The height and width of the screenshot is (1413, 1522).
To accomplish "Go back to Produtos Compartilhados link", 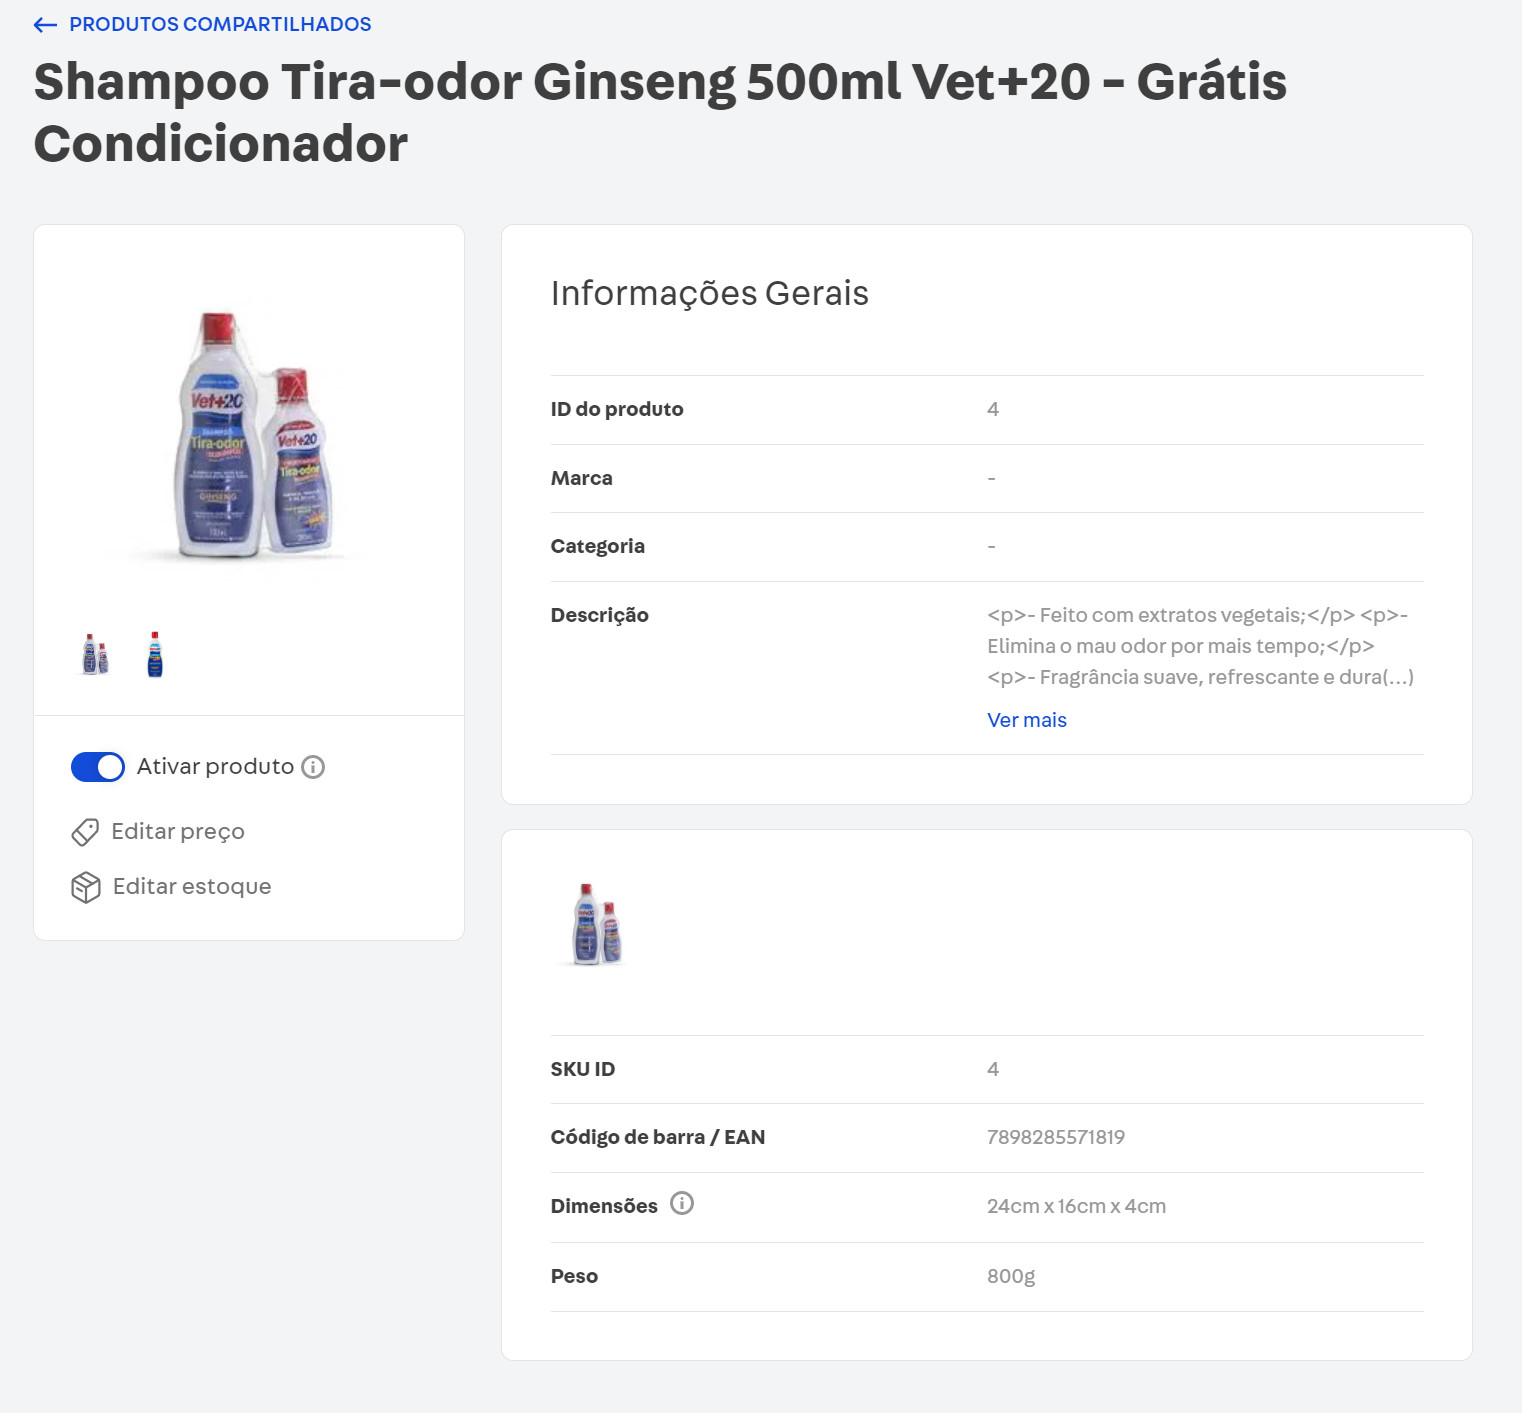I will pyautogui.click(x=220, y=25).
